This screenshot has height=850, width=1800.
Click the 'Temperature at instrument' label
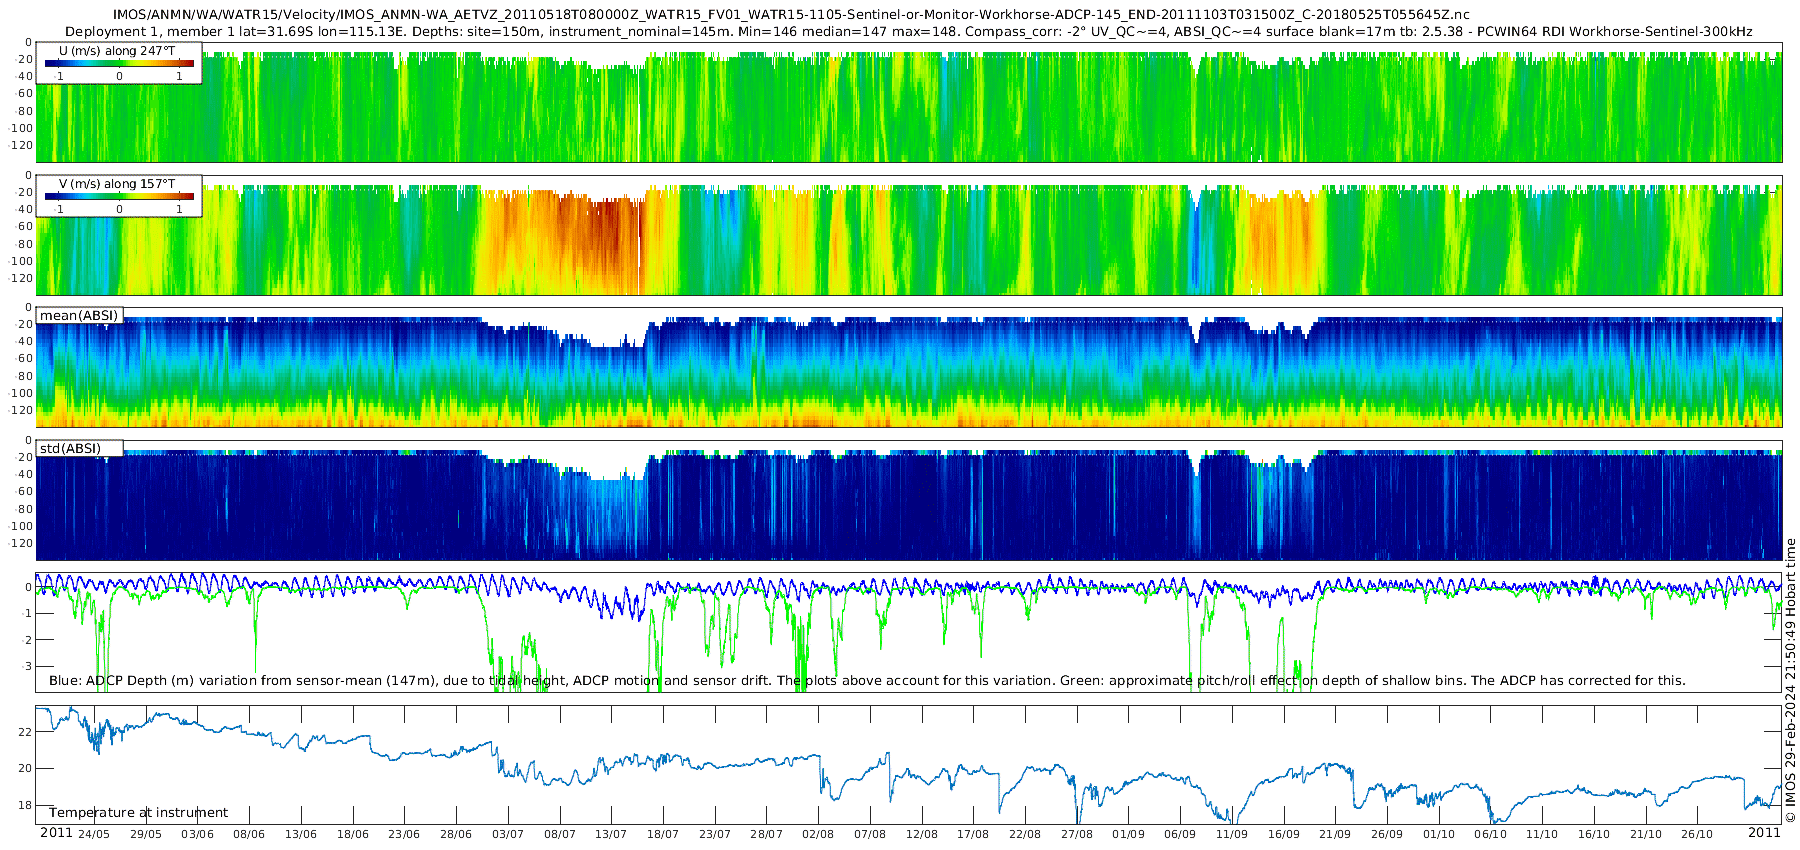click(x=138, y=813)
